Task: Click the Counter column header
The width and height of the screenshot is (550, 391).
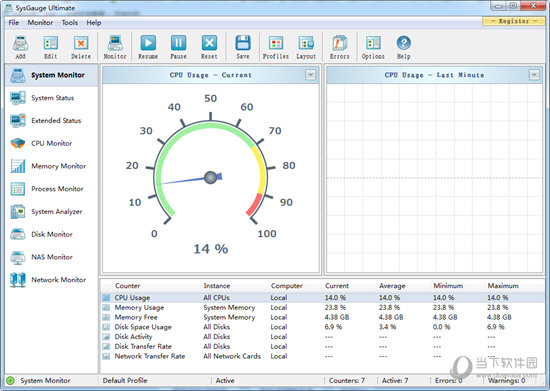Action: tap(128, 286)
